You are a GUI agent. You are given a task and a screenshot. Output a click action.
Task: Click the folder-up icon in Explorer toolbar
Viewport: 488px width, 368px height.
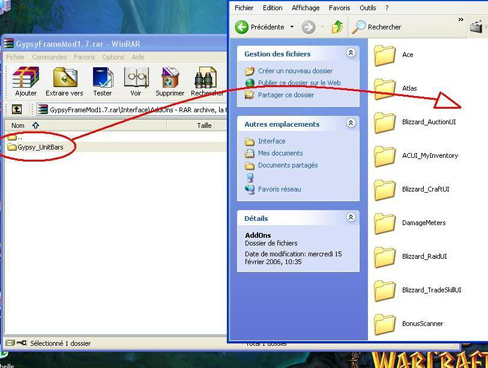[x=337, y=27]
